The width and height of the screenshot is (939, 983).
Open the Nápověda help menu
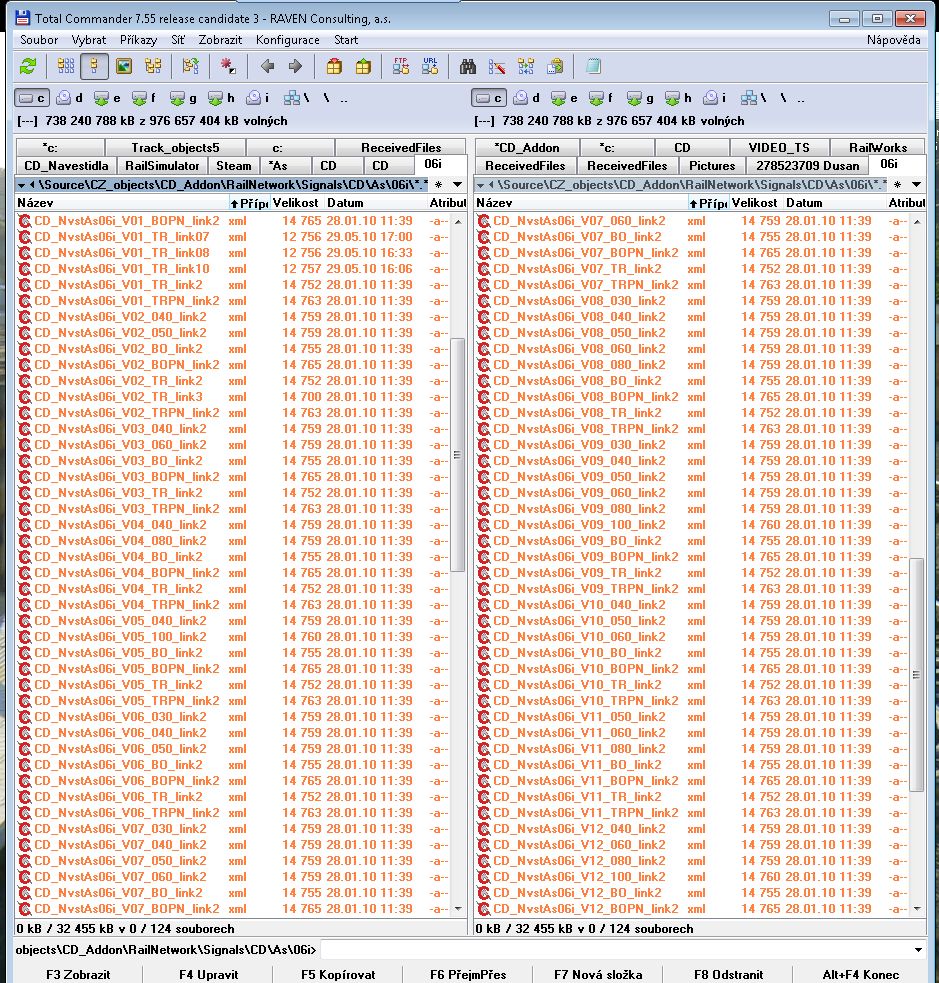[894, 40]
